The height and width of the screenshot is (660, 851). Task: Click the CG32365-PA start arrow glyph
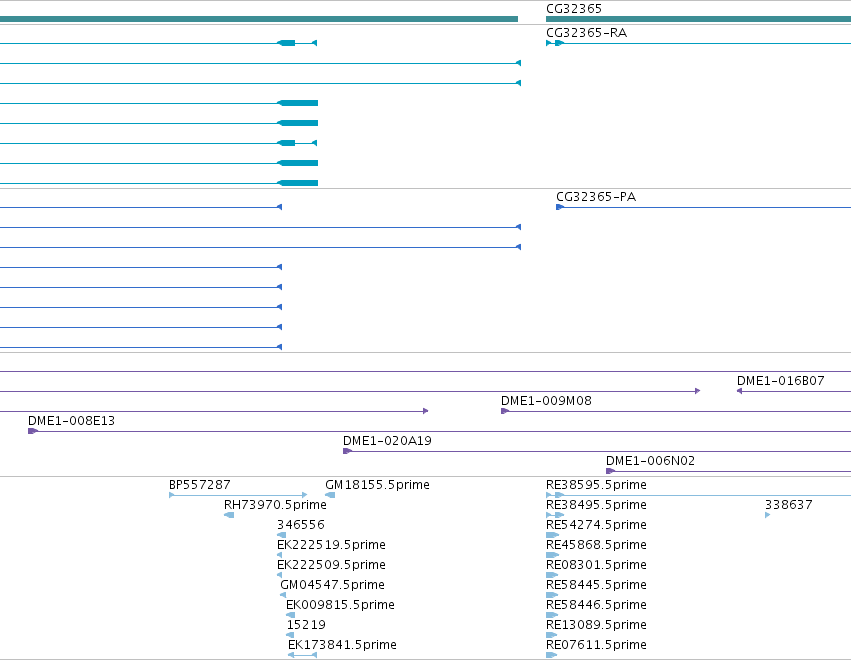(x=560, y=207)
